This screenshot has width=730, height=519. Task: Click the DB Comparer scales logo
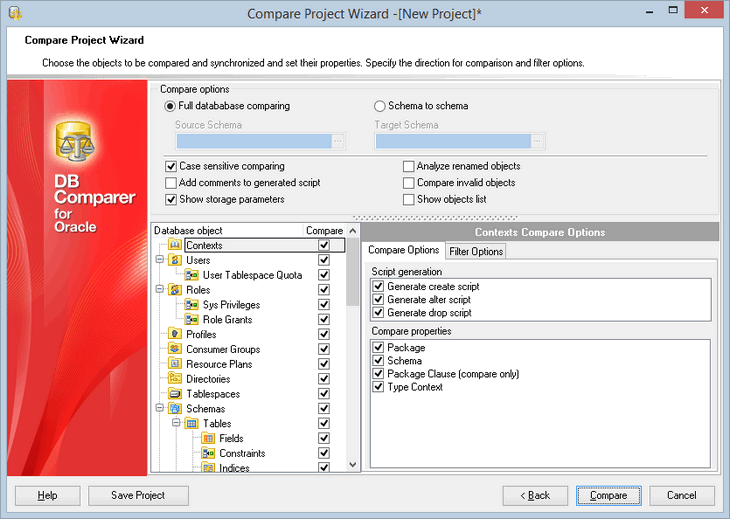tap(75, 141)
